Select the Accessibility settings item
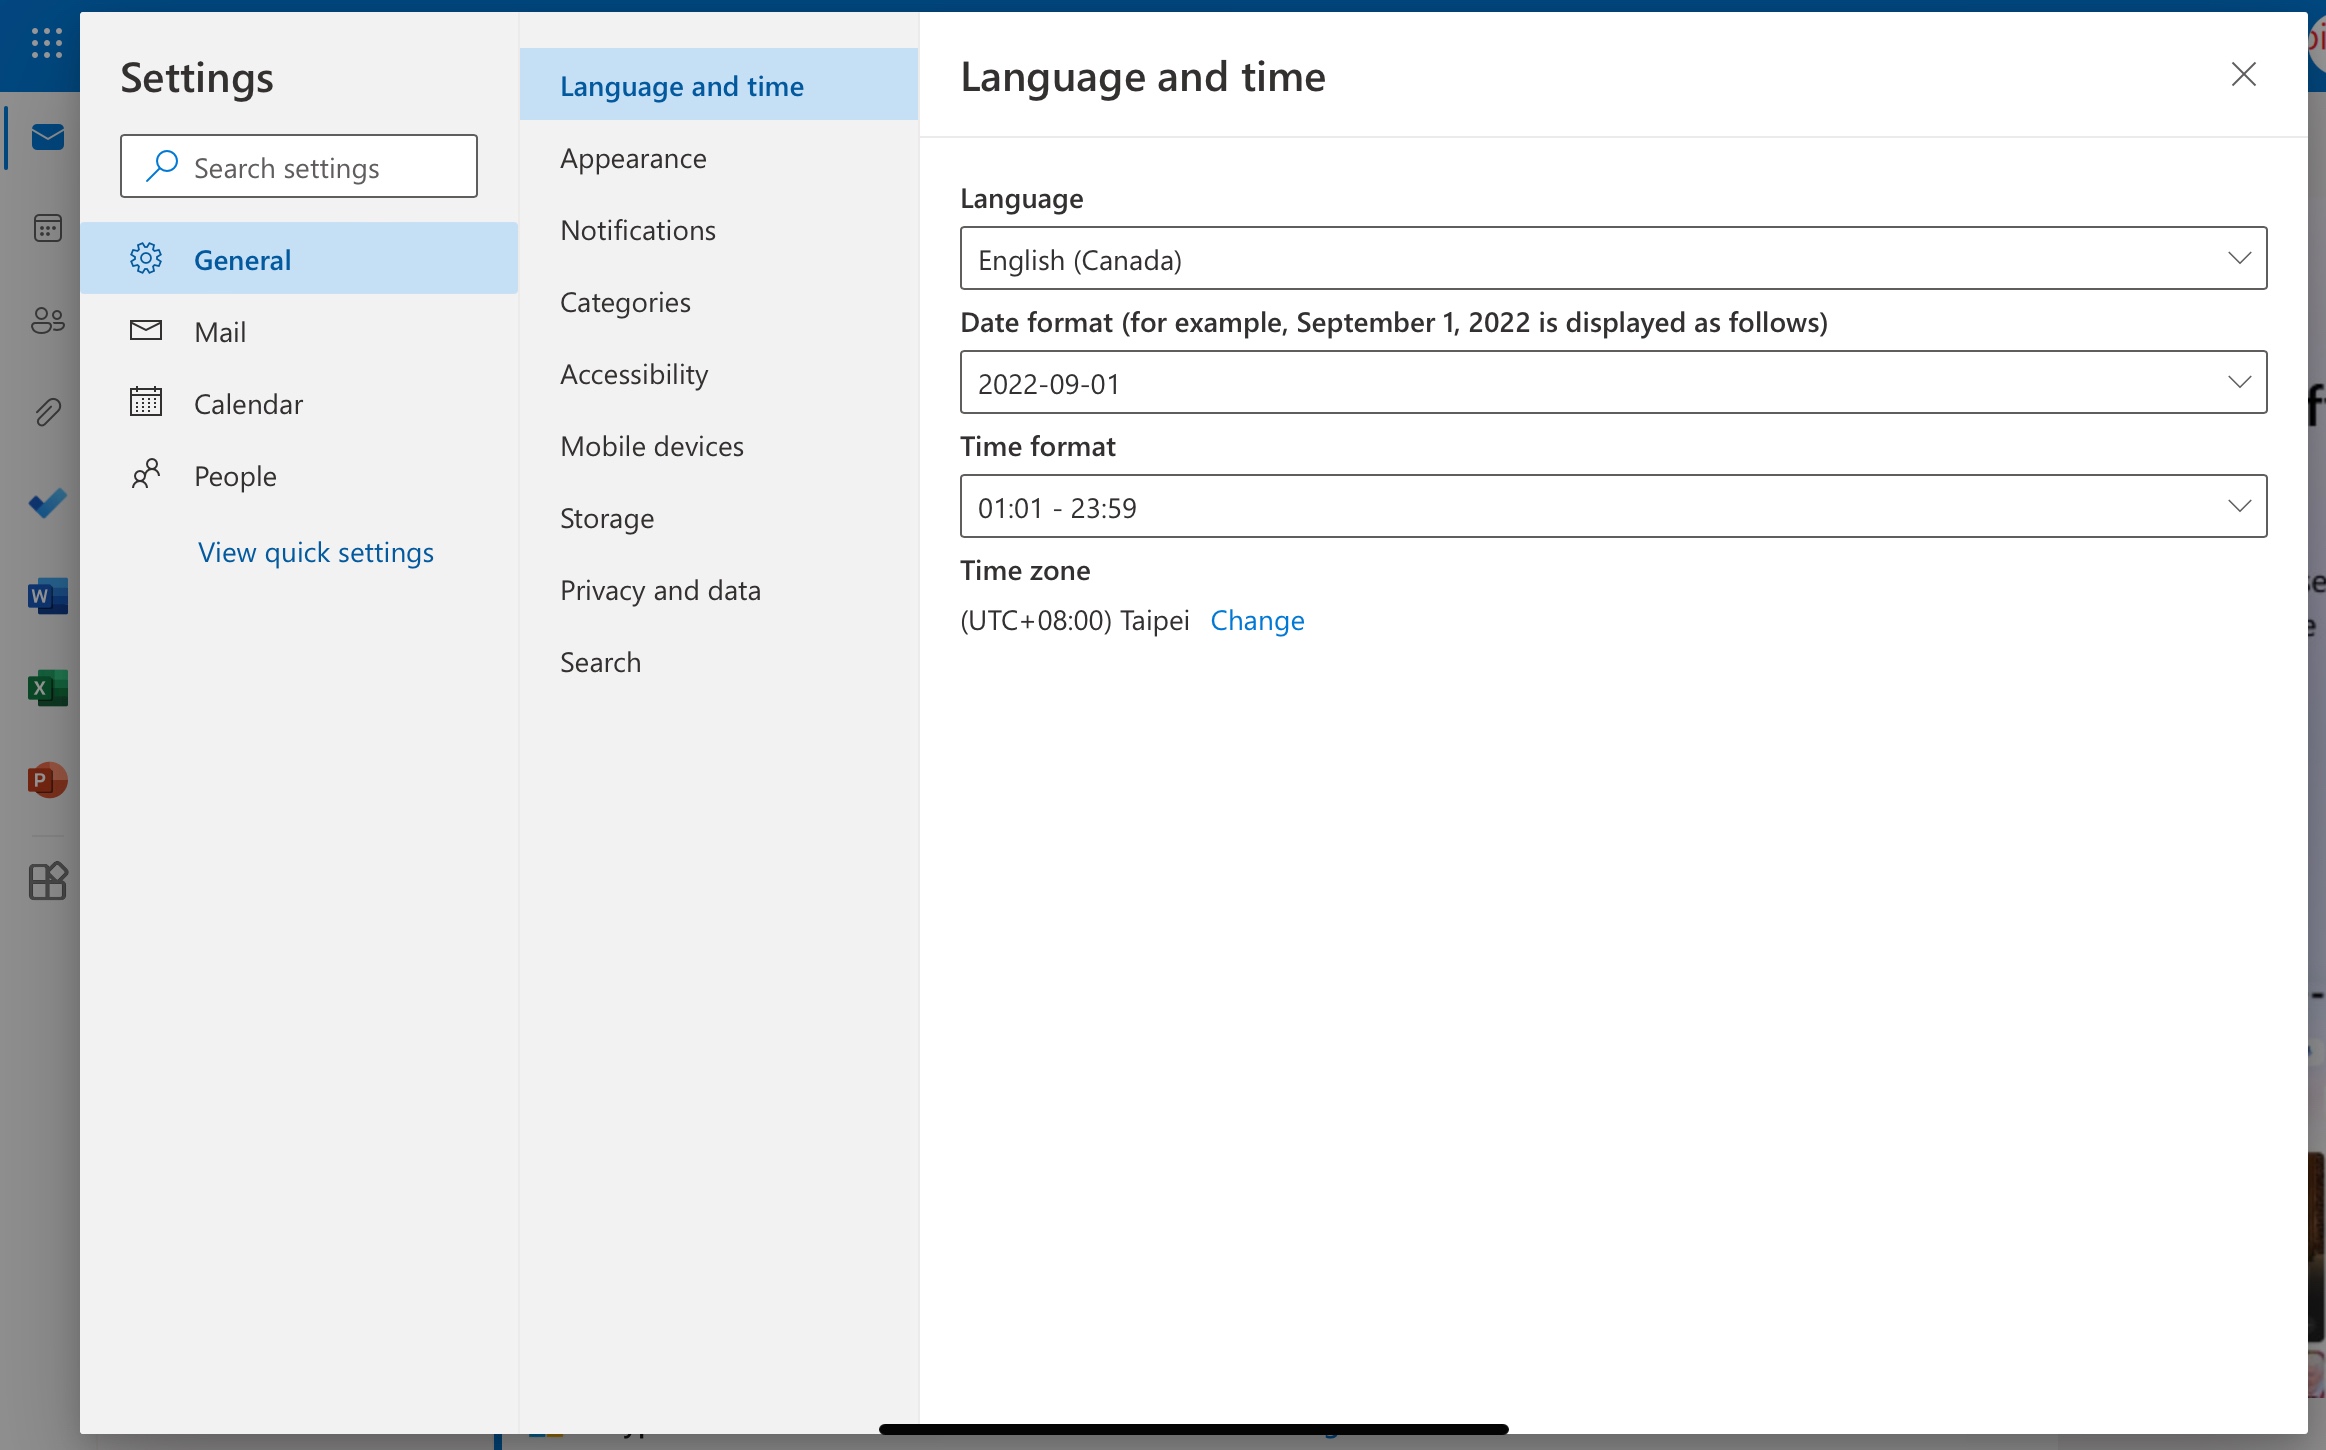The height and width of the screenshot is (1450, 2326). [x=635, y=373]
